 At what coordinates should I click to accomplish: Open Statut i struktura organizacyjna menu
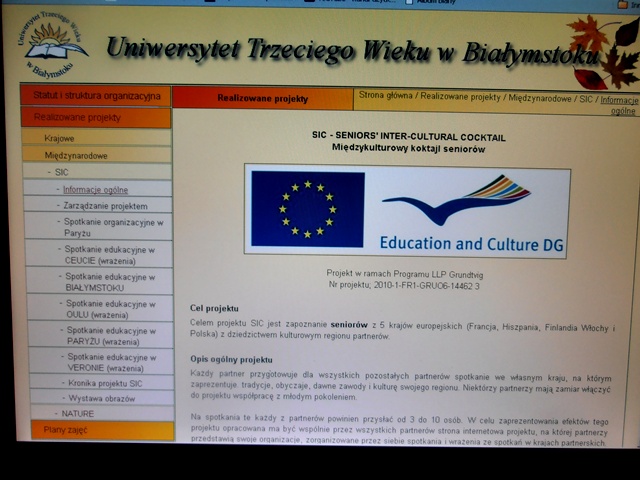click(96, 96)
